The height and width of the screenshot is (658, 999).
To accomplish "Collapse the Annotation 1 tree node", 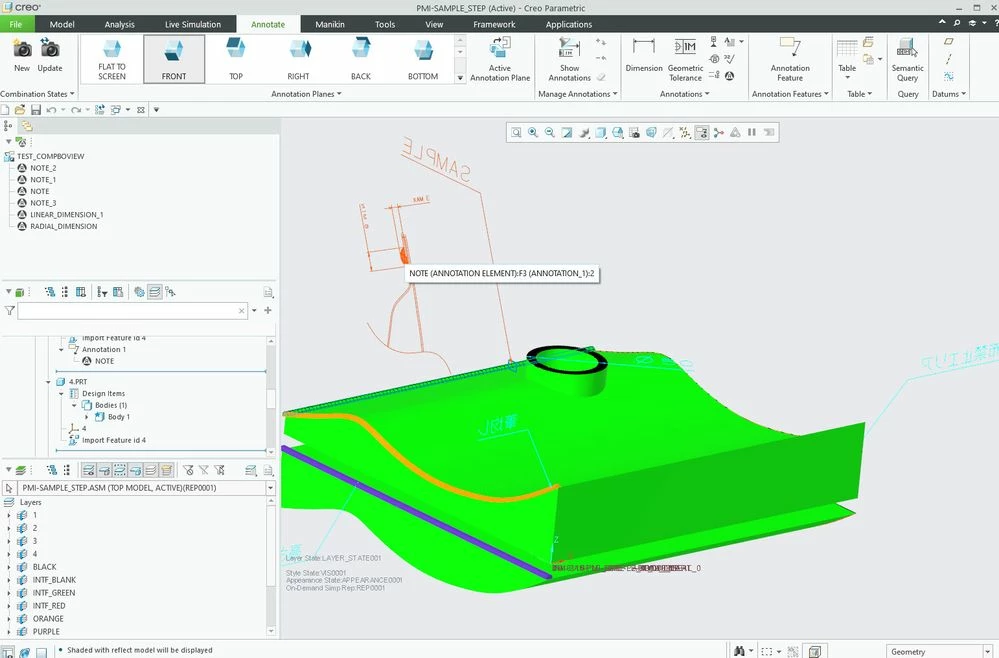I will tap(61, 349).
